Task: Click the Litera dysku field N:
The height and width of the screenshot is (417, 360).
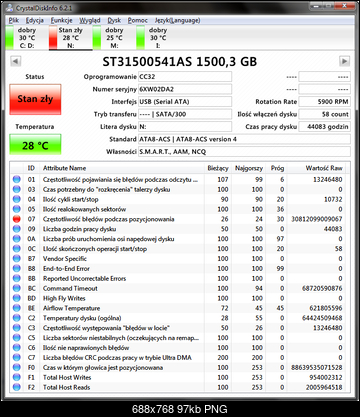Action: [185, 127]
